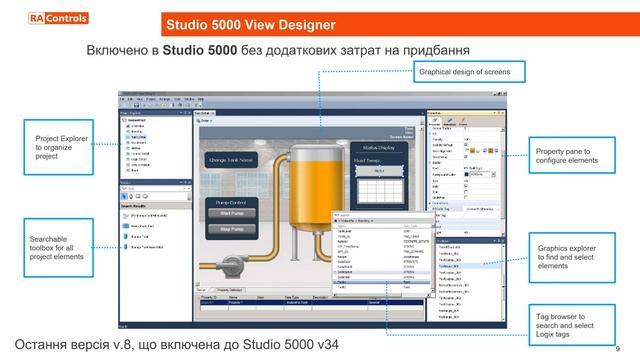Click the background color hex value field
The image size is (640, 360).
coord(480,174)
